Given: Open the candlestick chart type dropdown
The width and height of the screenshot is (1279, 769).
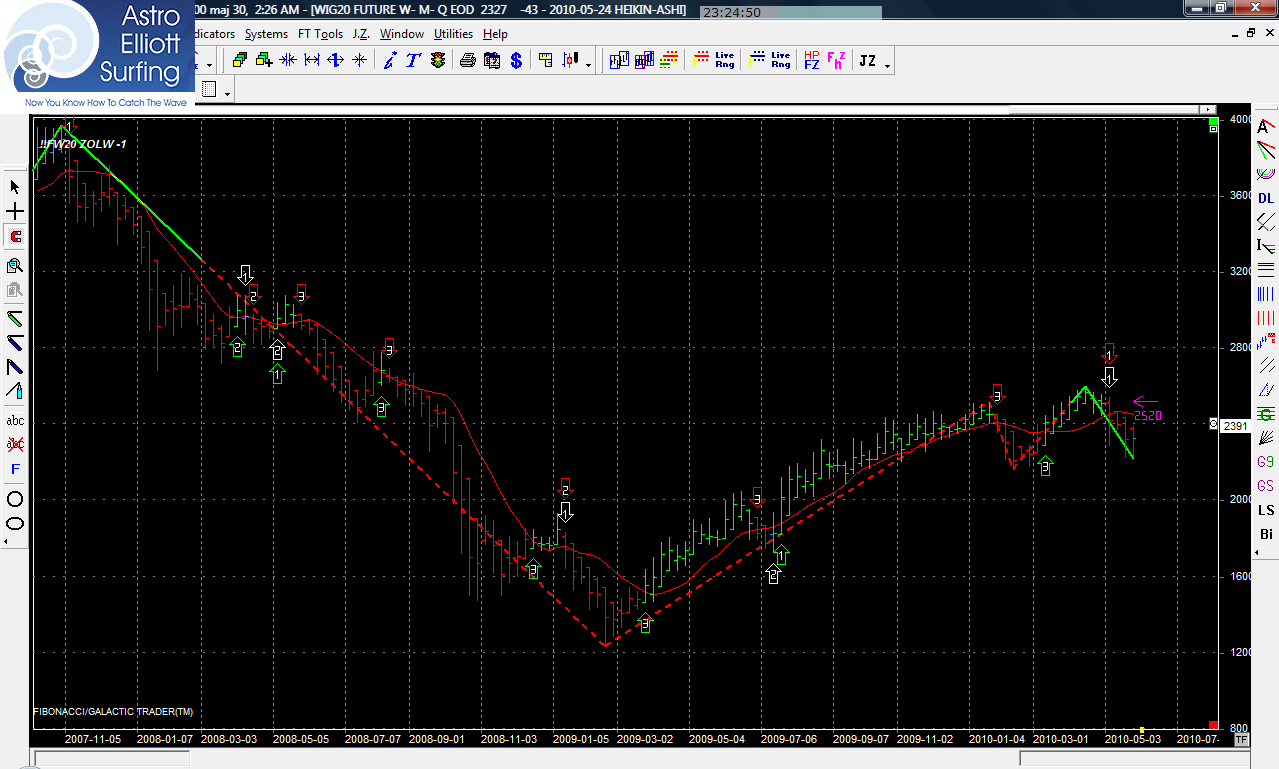Looking at the screenshot, I should [588, 65].
